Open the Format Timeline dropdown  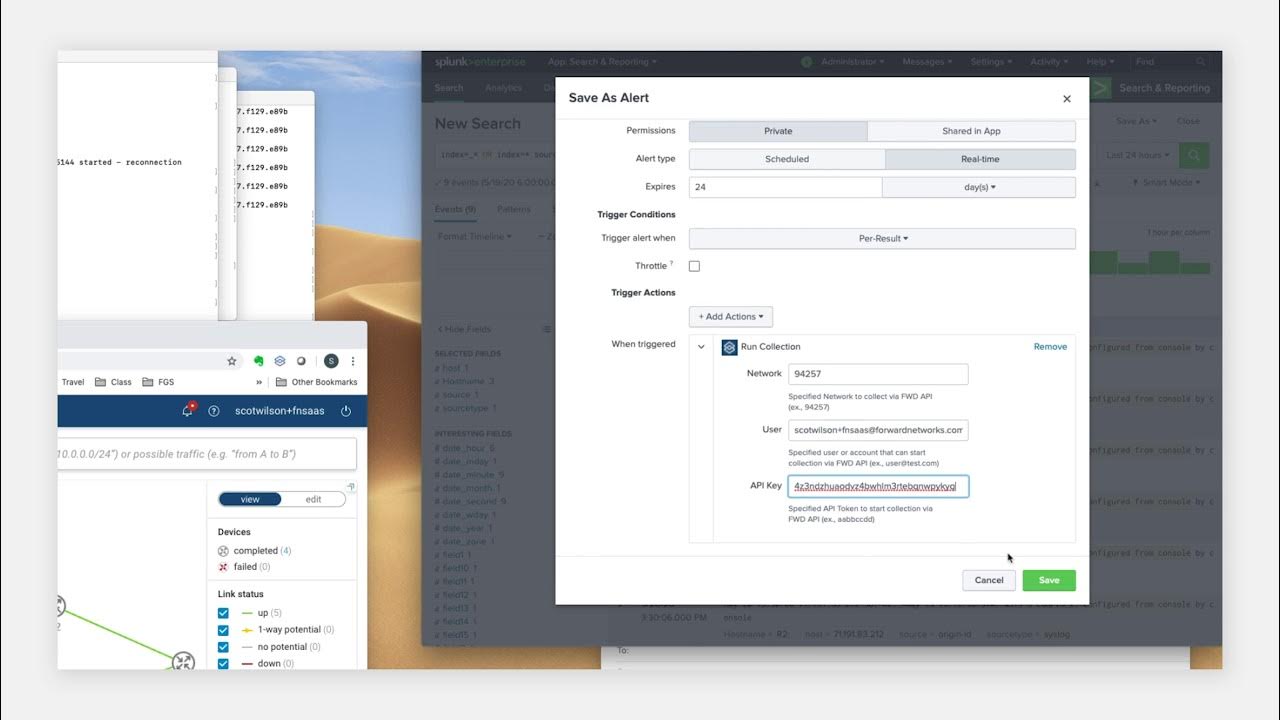pyautogui.click(x=475, y=236)
